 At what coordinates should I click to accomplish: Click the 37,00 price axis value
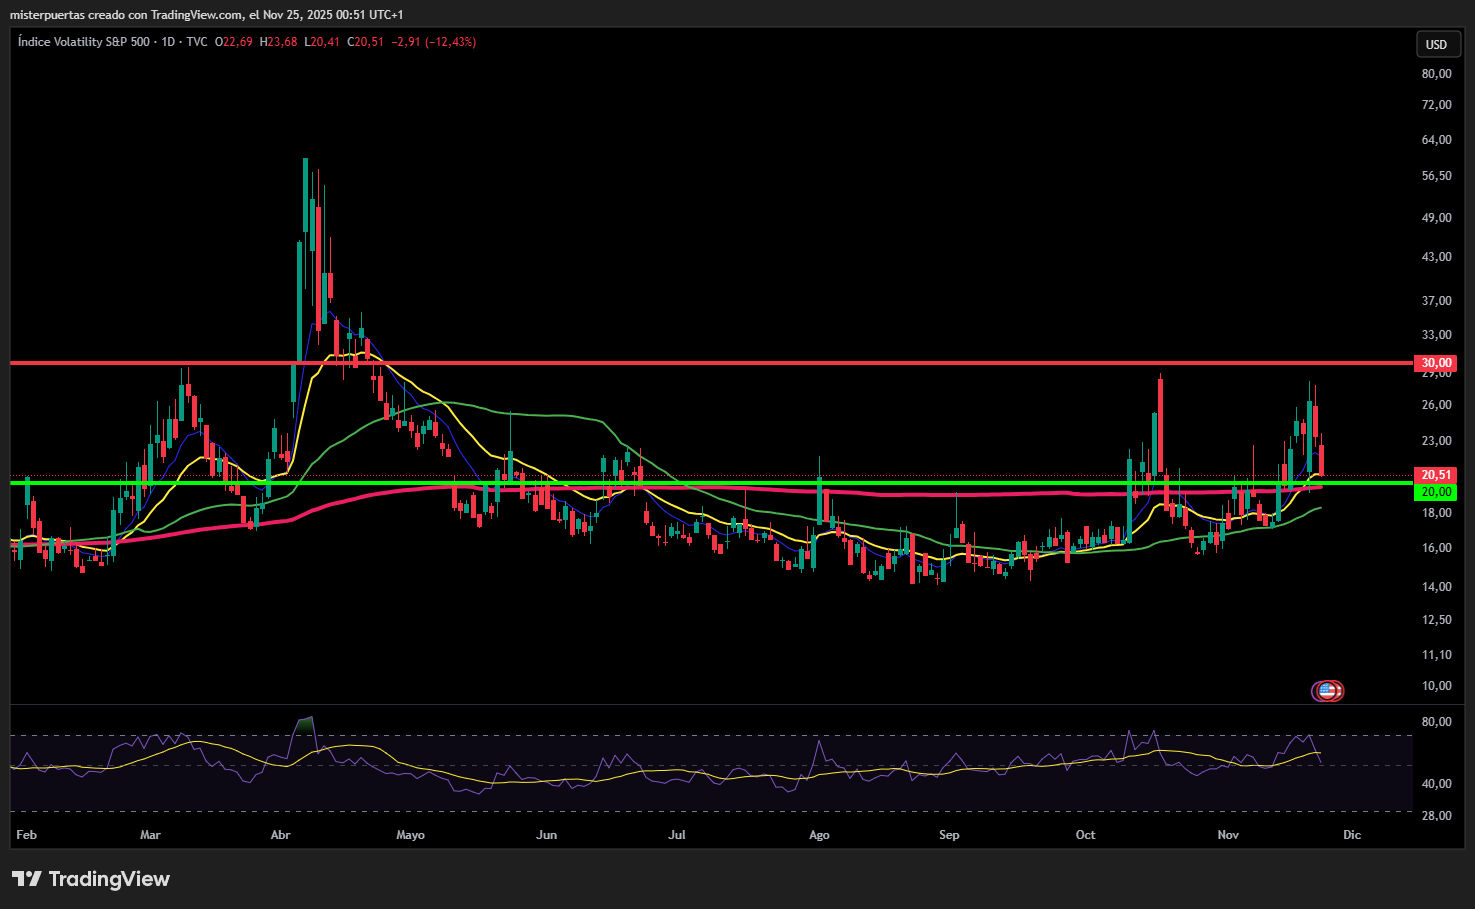pyautogui.click(x=1436, y=301)
